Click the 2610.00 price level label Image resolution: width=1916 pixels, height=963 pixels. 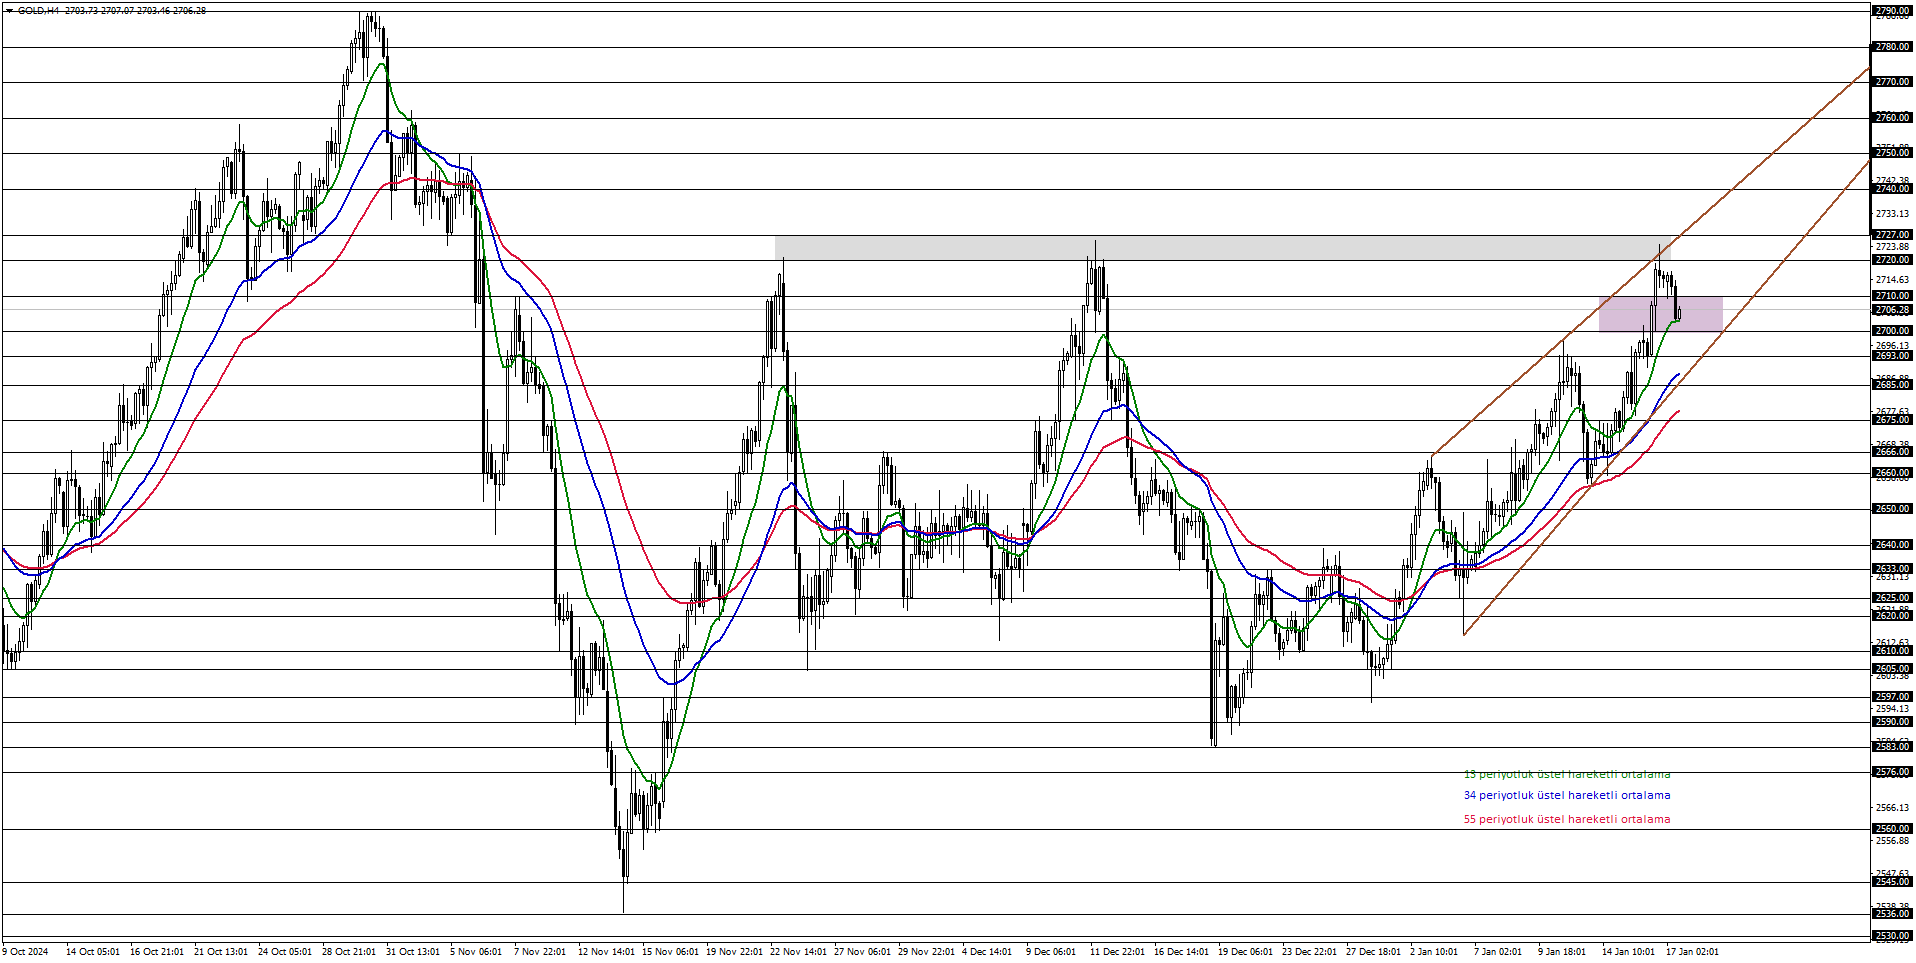click(1893, 651)
